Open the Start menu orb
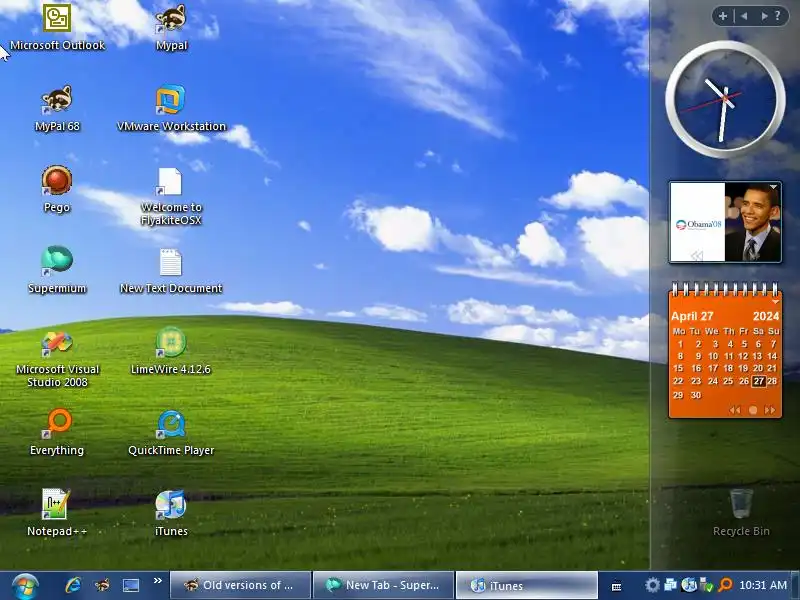This screenshot has height=600, width=800. click(x=25, y=586)
